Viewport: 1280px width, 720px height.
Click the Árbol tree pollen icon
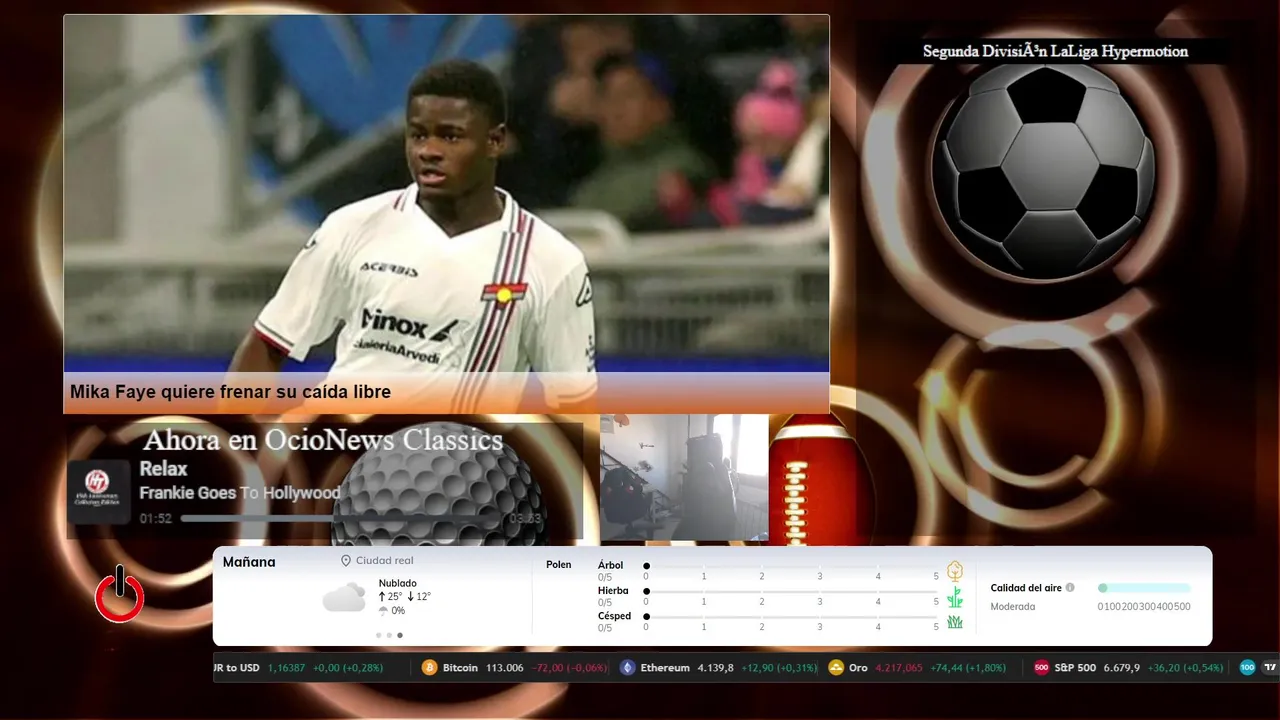955,571
